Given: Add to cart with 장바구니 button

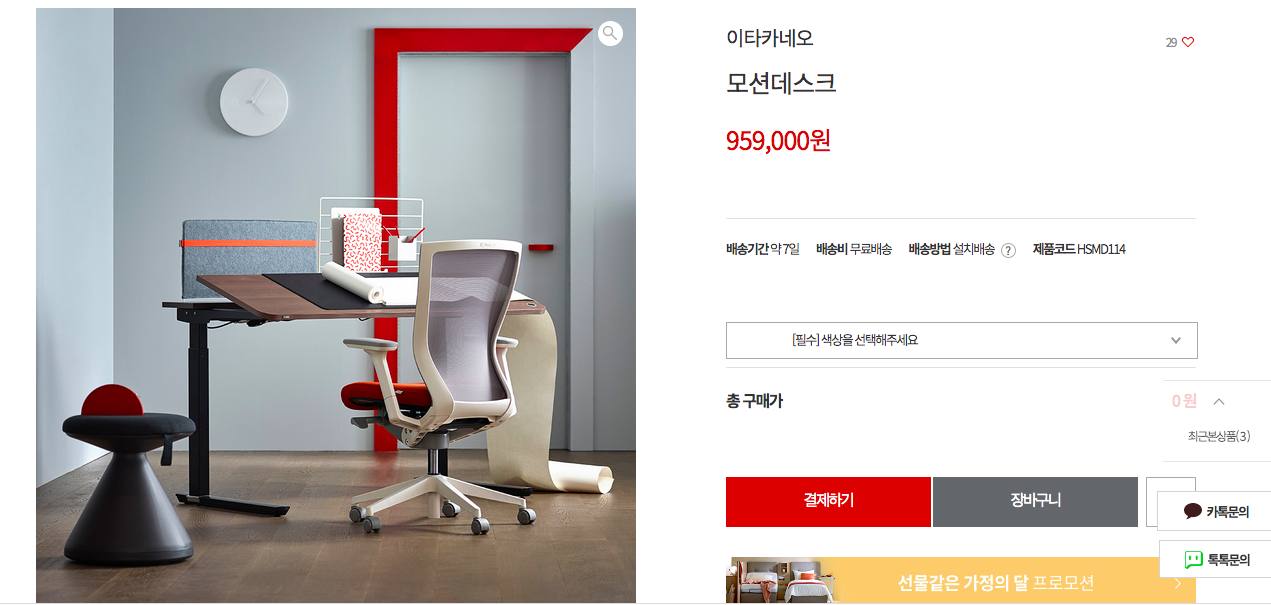Looking at the screenshot, I should point(1035,502).
